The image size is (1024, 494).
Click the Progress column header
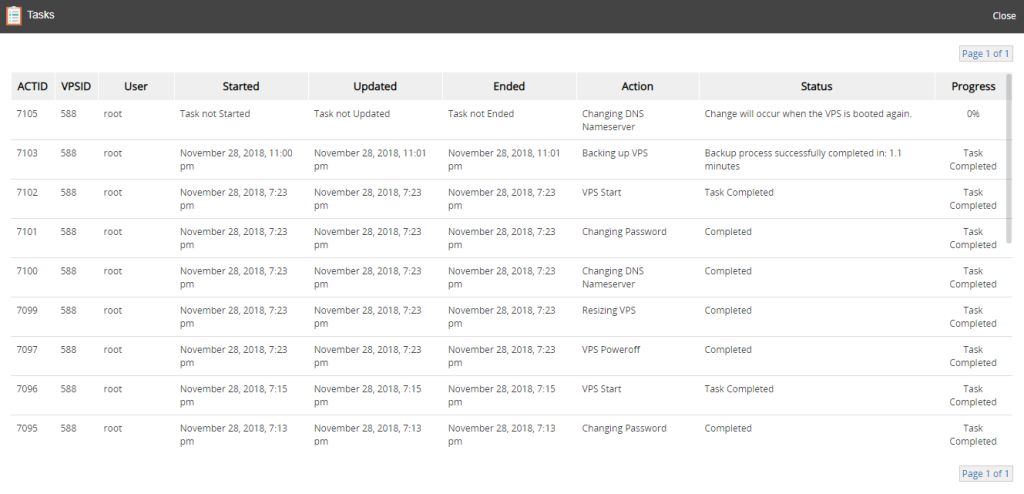point(973,86)
